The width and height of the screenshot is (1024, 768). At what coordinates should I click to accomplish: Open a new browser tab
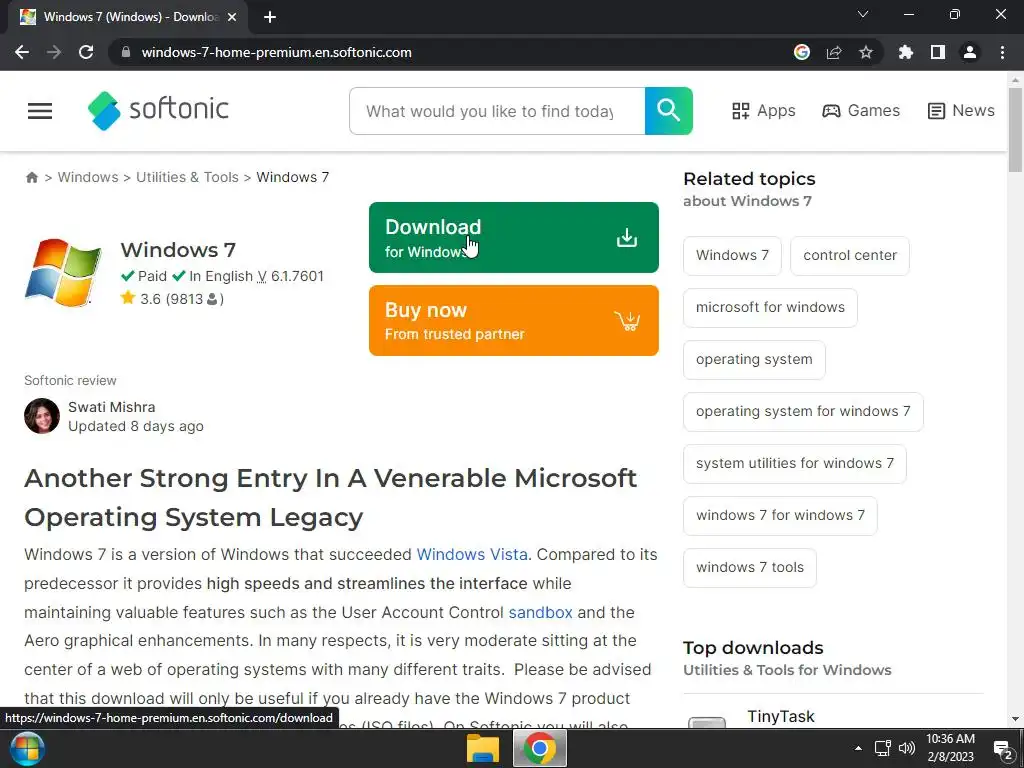pos(270,18)
